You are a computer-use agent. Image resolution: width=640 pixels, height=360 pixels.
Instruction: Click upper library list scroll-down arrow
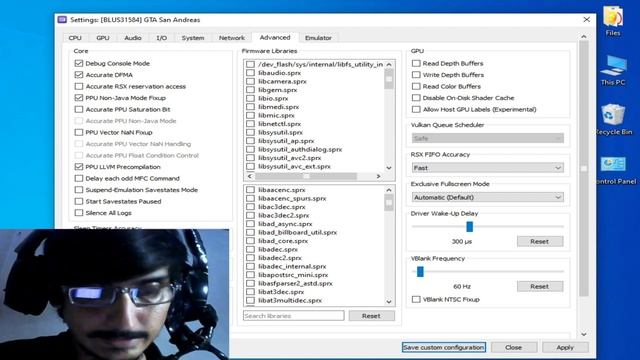click(389, 167)
